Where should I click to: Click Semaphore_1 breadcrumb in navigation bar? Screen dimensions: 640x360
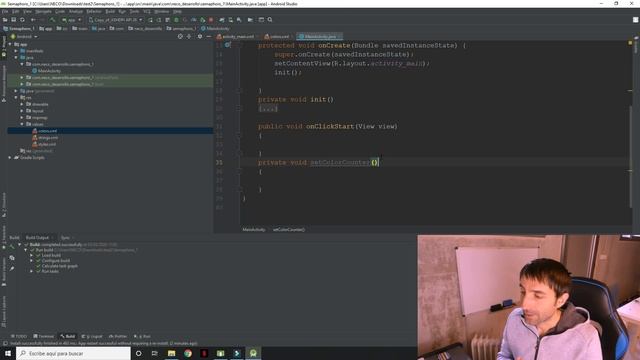[x=19, y=29]
